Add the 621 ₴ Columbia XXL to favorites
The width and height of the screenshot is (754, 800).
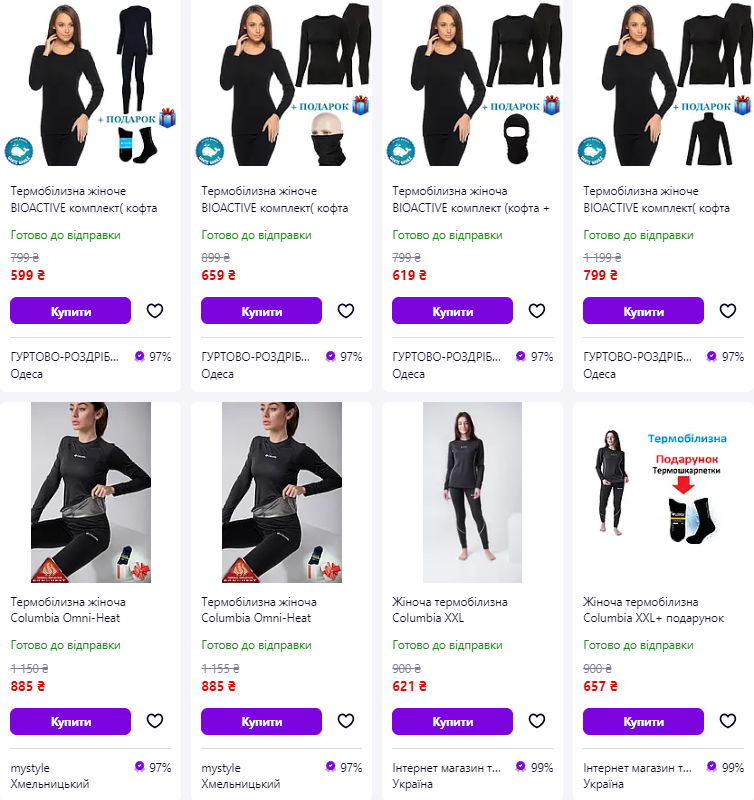(537, 721)
